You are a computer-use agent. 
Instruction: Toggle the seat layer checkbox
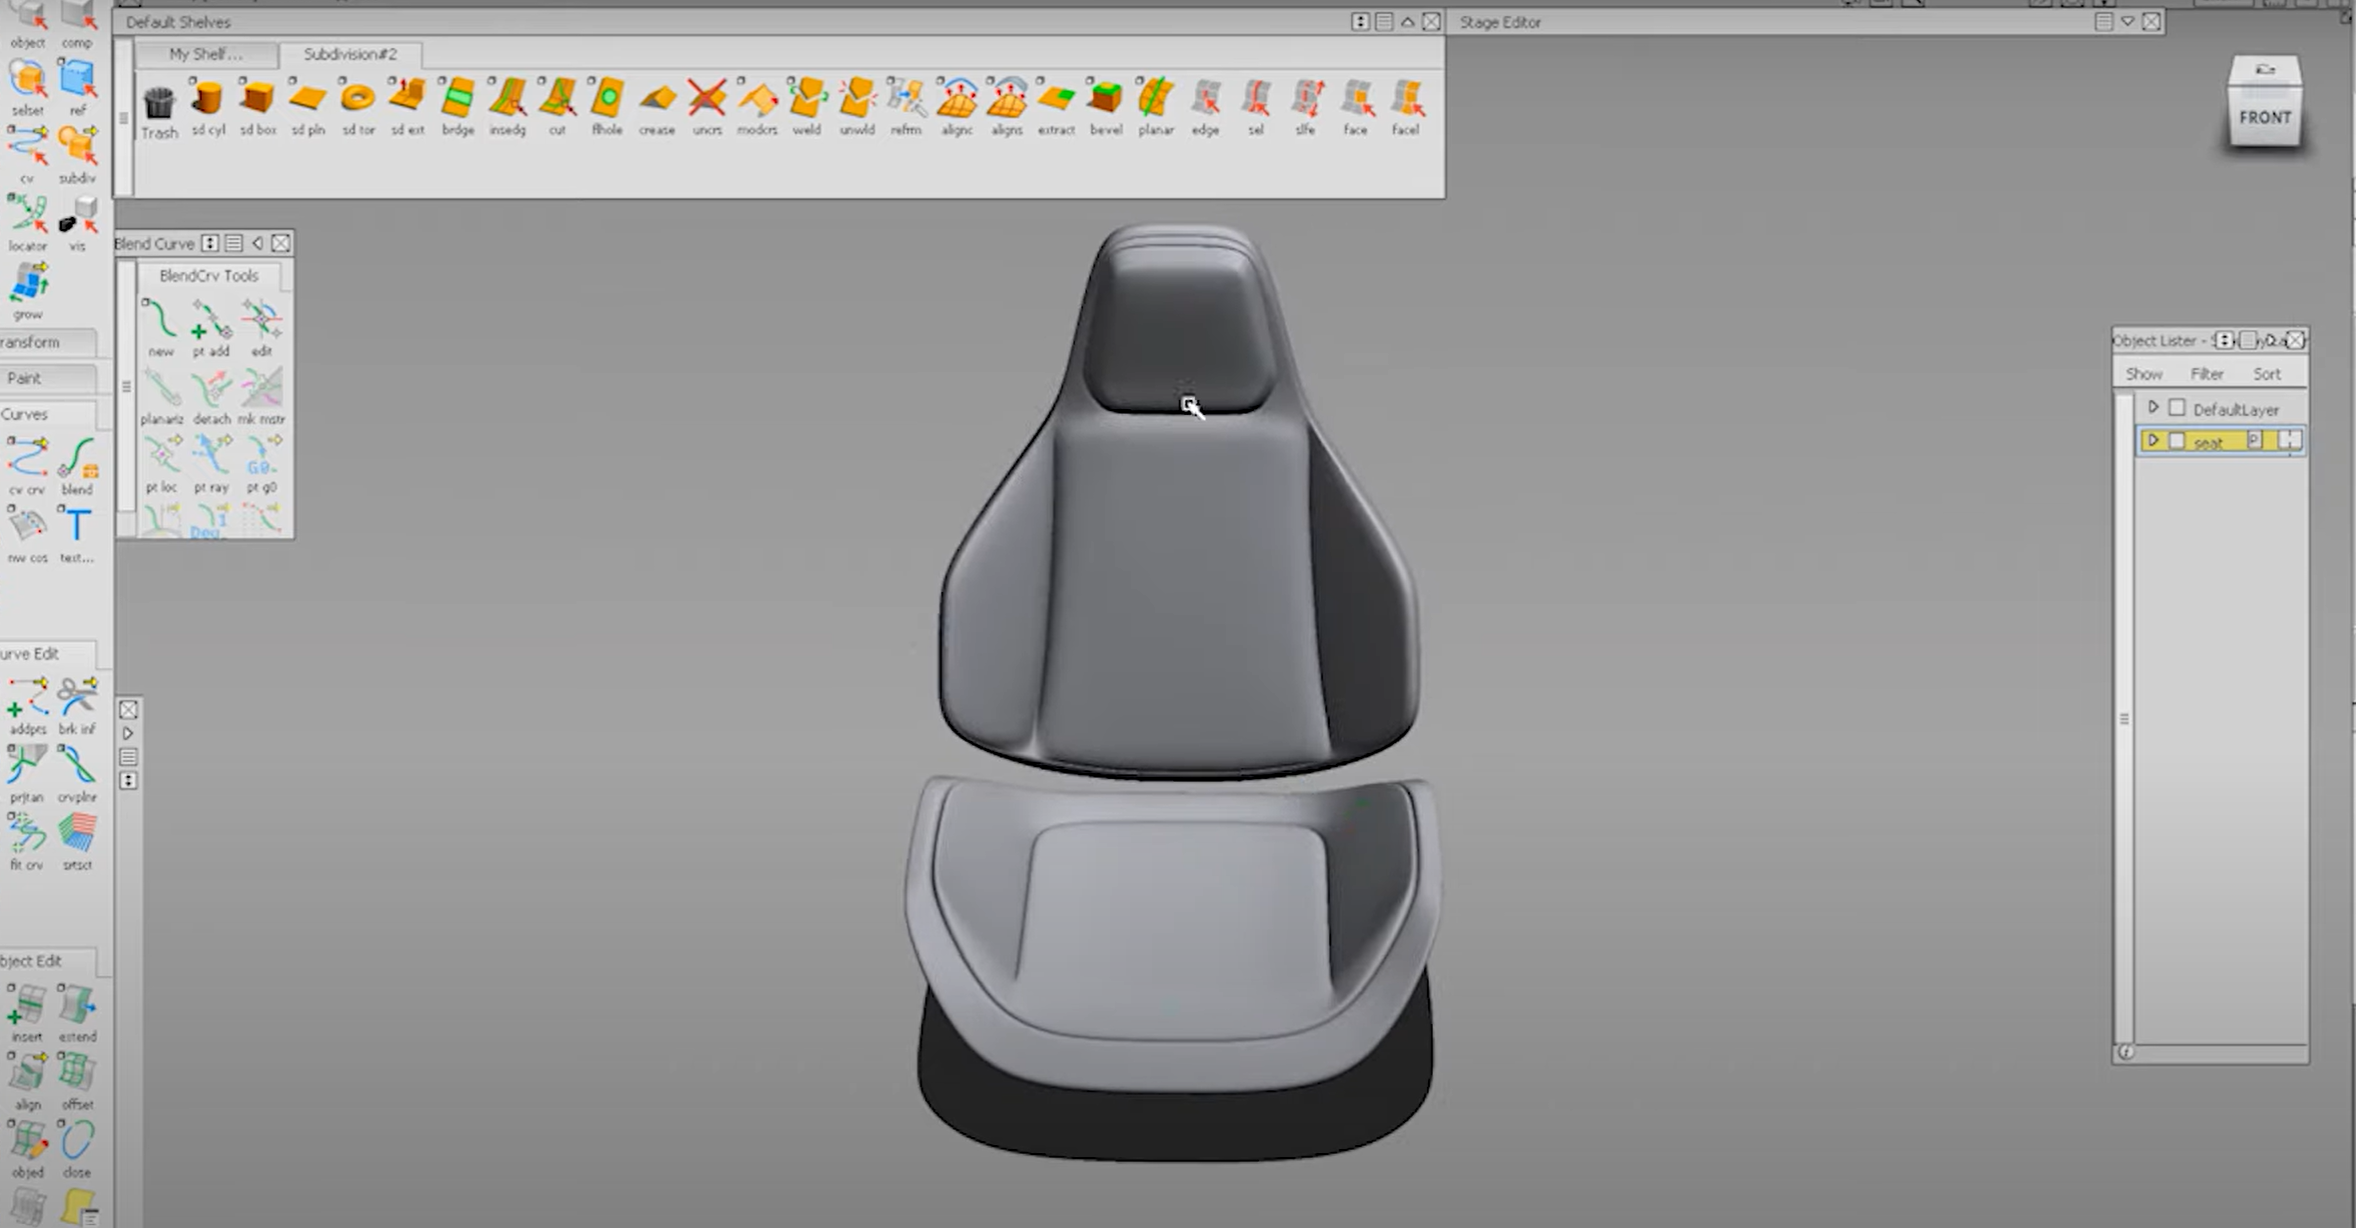2178,441
